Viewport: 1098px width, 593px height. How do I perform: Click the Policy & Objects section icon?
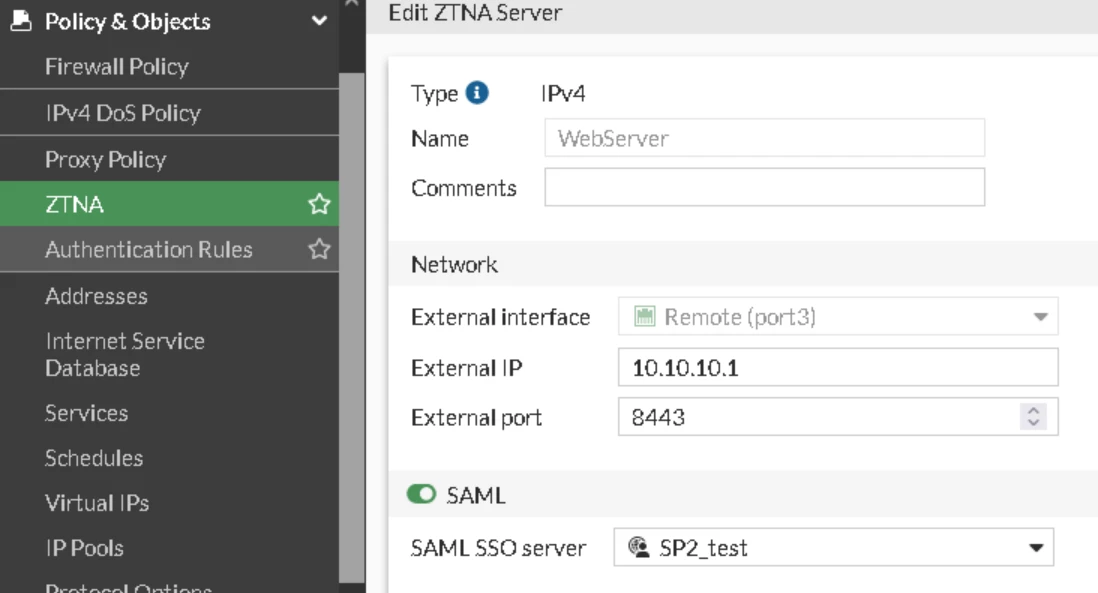pyautogui.click(x=21, y=21)
